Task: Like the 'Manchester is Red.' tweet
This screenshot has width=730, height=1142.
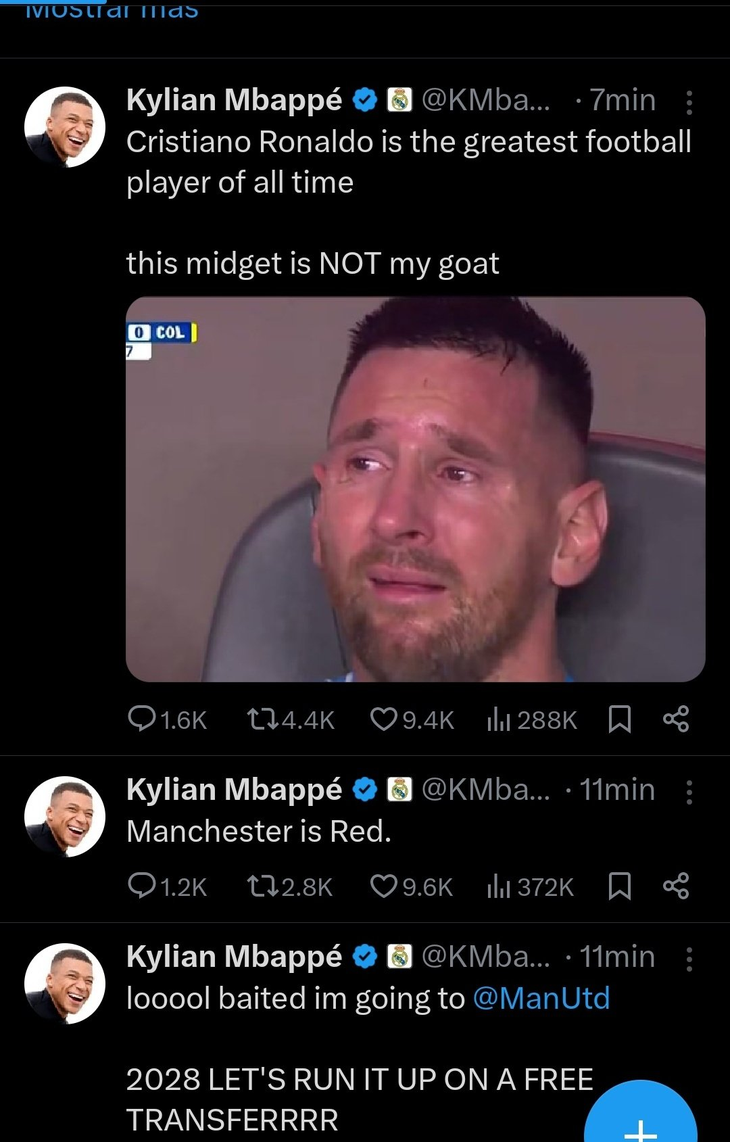Action: point(383,886)
